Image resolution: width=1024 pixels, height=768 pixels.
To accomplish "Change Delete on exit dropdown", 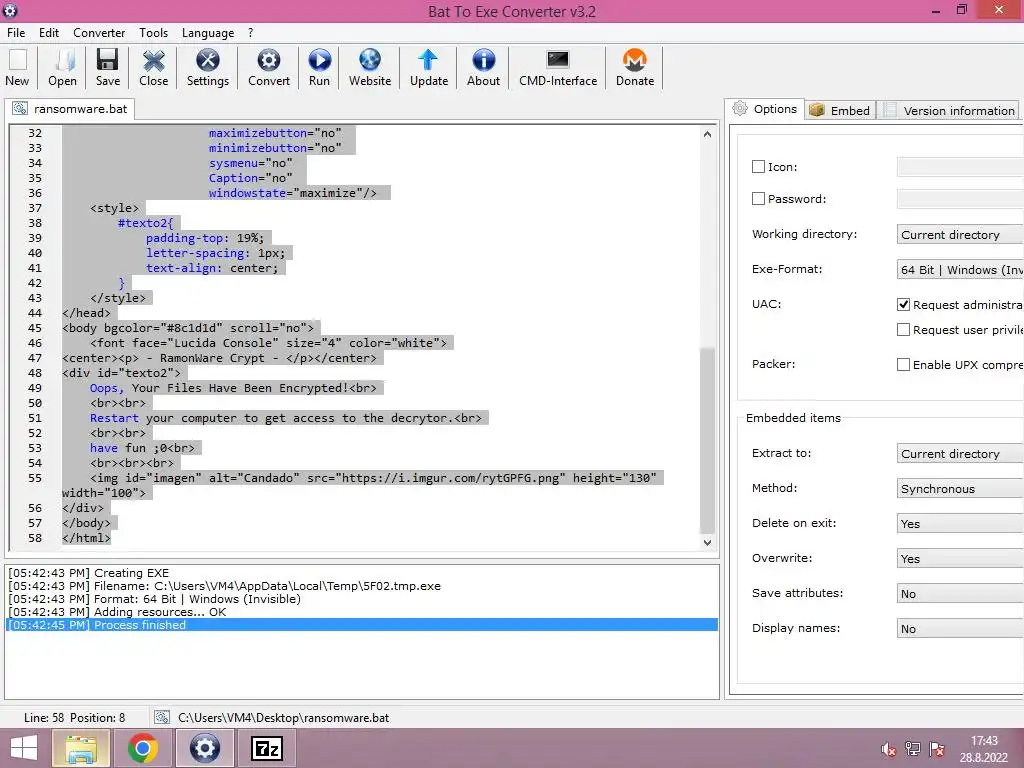I will (x=960, y=523).
